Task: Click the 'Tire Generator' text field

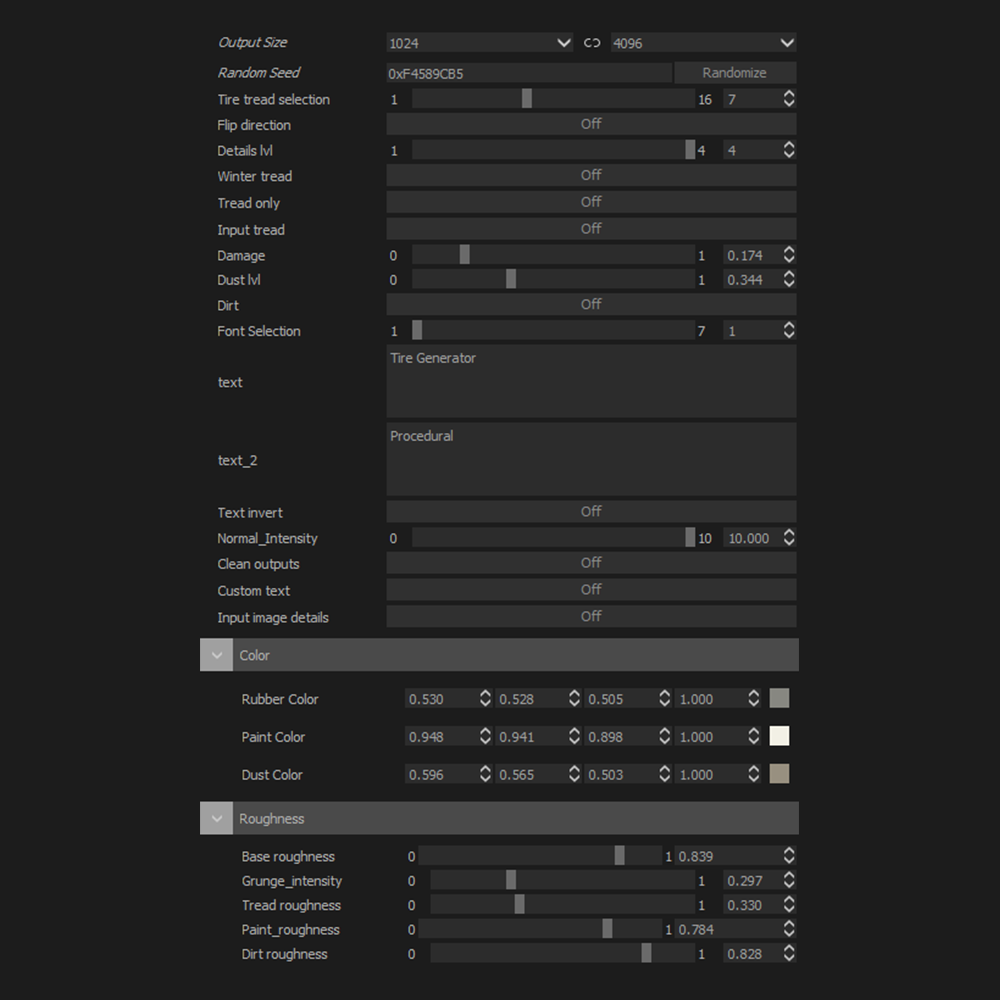Action: pos(591,381)
